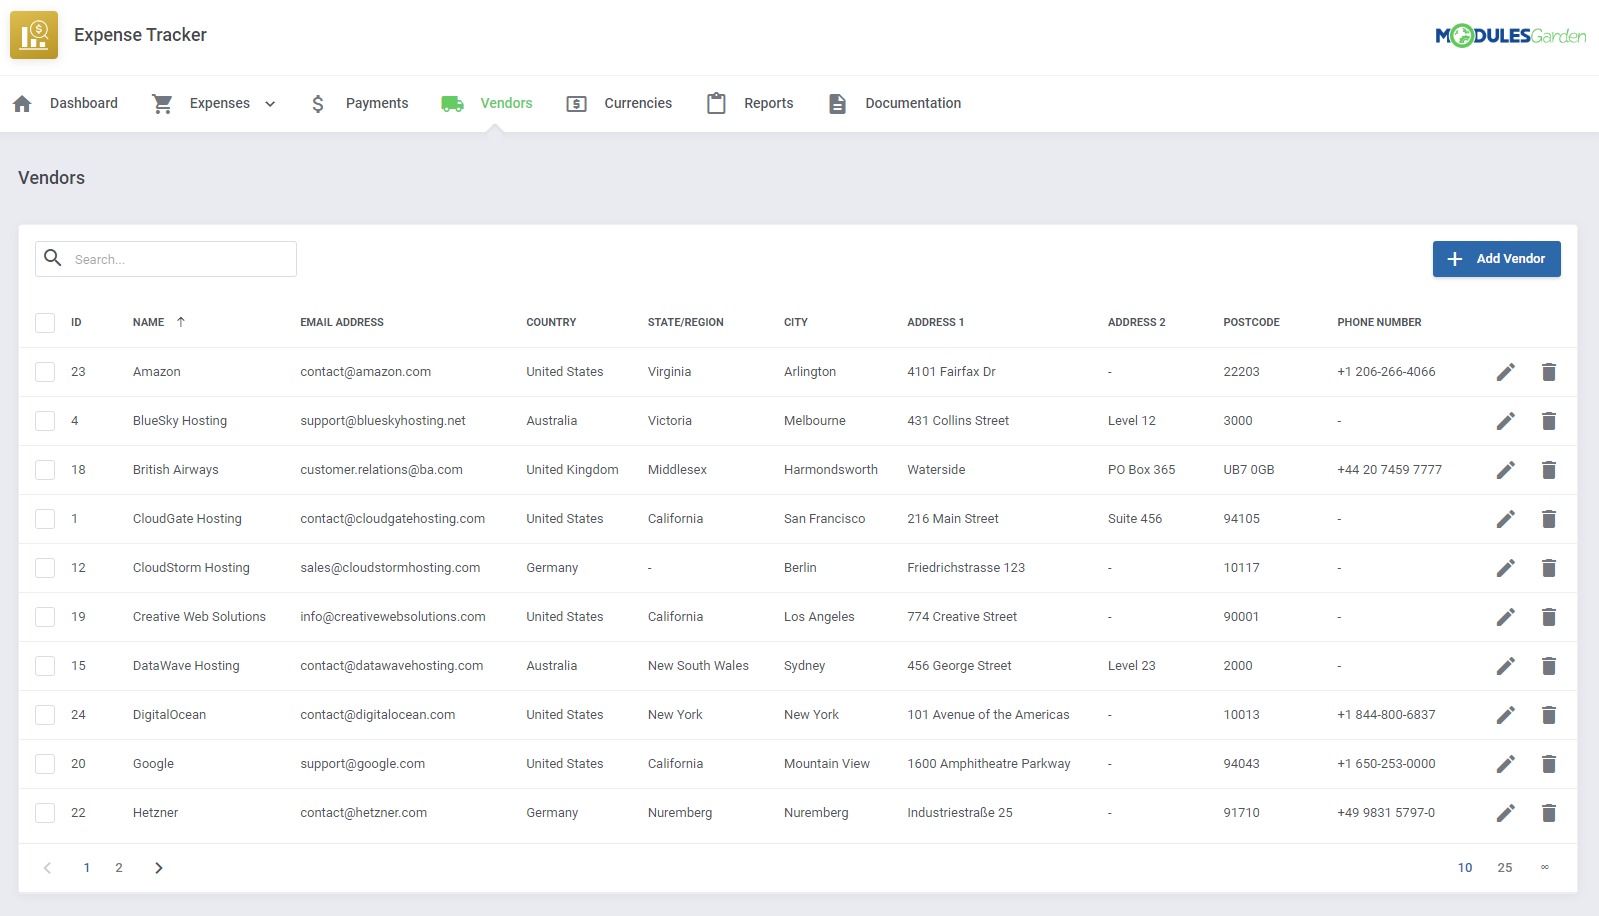
Task: Go to next page with right chevron
Action: tap(158, 868)
